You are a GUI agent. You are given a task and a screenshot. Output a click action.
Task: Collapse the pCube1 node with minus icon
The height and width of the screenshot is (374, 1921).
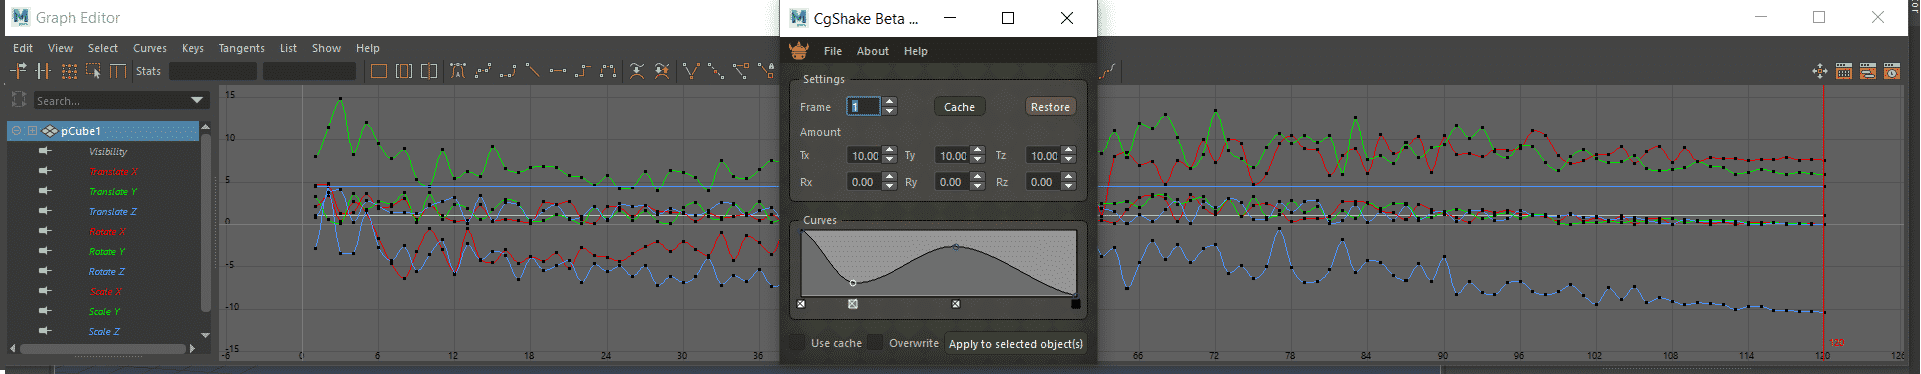(x=16, y=131)
